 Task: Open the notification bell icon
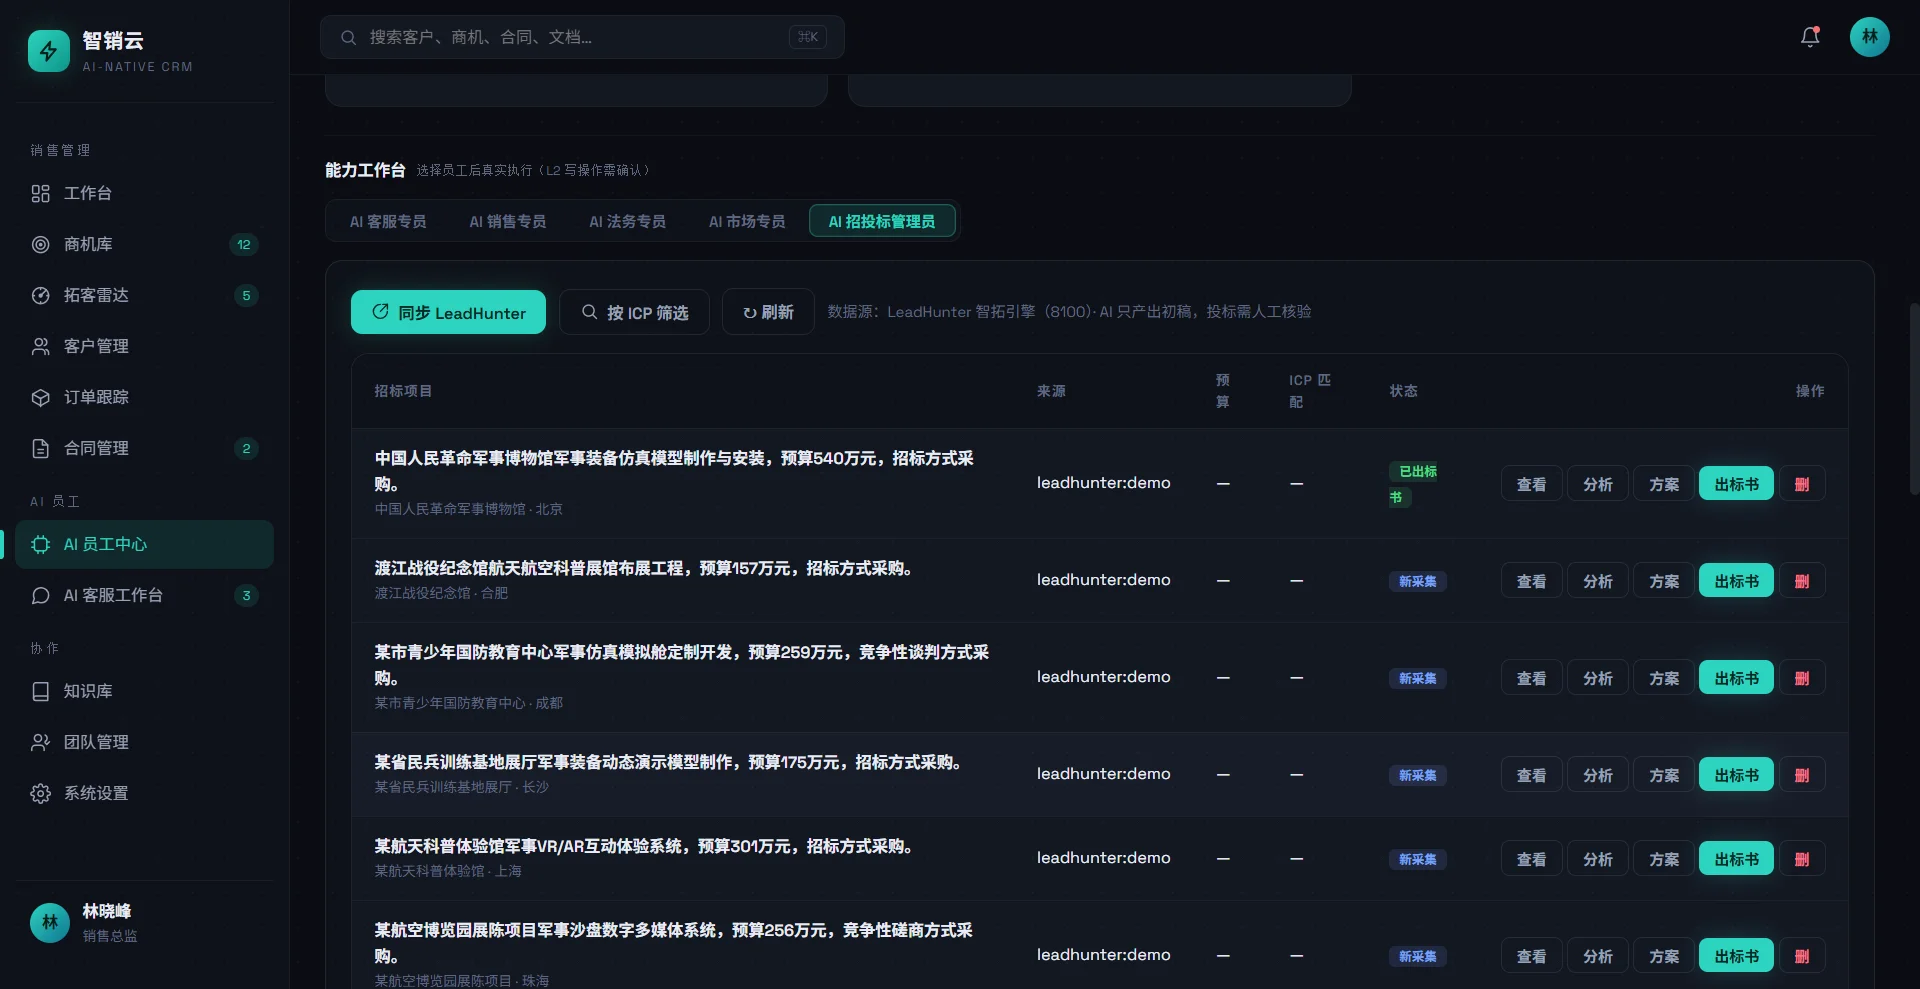pos(1810,37)
